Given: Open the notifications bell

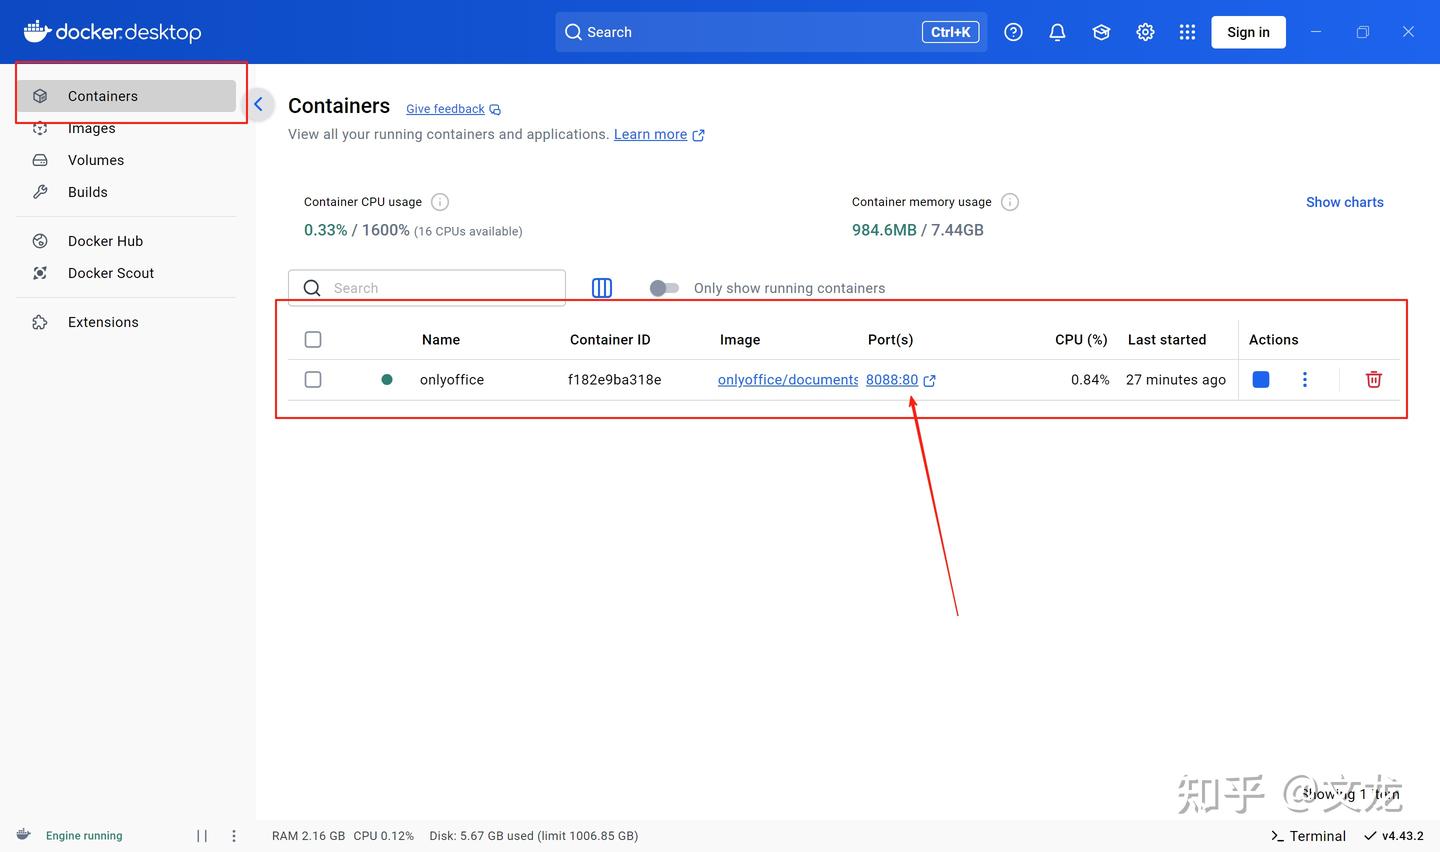Looking at the screenshot, I should click(1057, 32).
